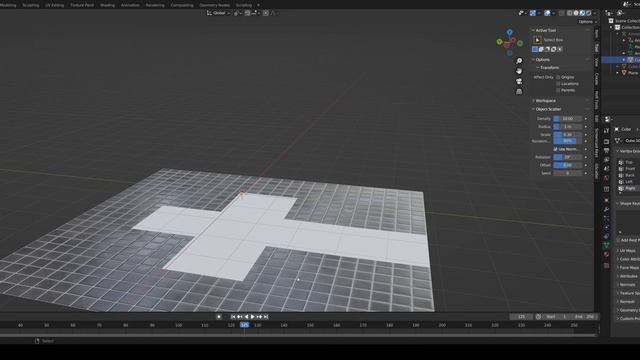
Task: Switch to wireframe viewport shading
Action: [x=570, y=13]
